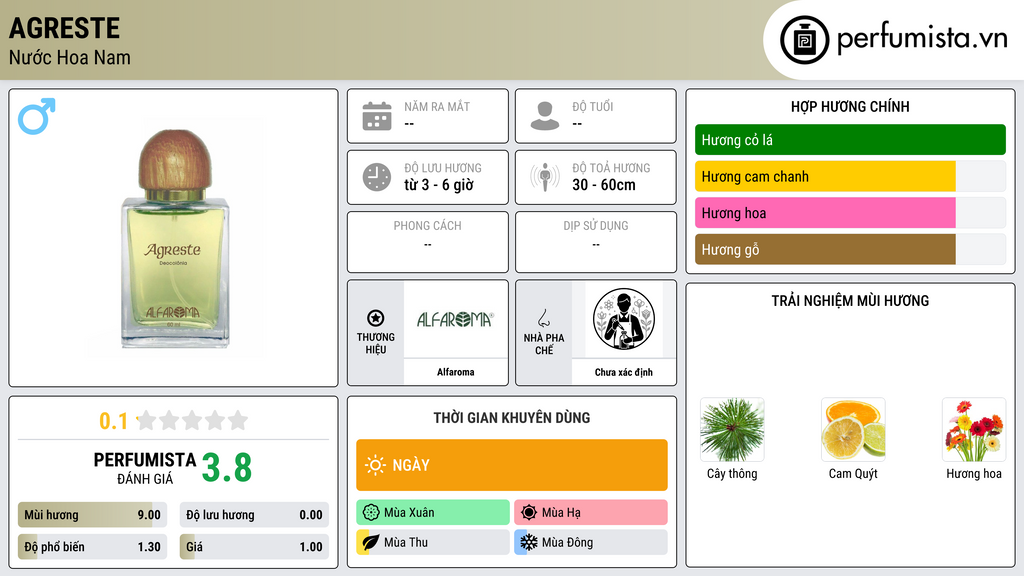Open the Alfaroma brand name link

pos(455,372)
